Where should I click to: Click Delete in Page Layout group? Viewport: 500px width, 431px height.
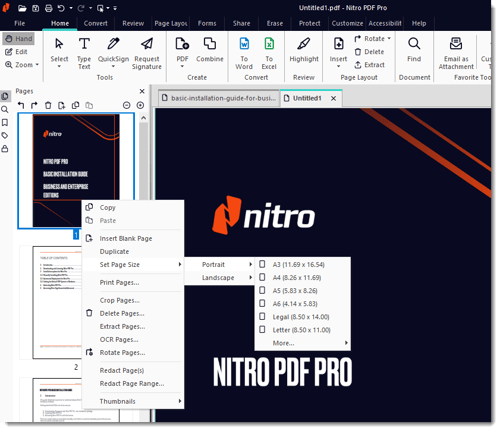pos(369,52)
